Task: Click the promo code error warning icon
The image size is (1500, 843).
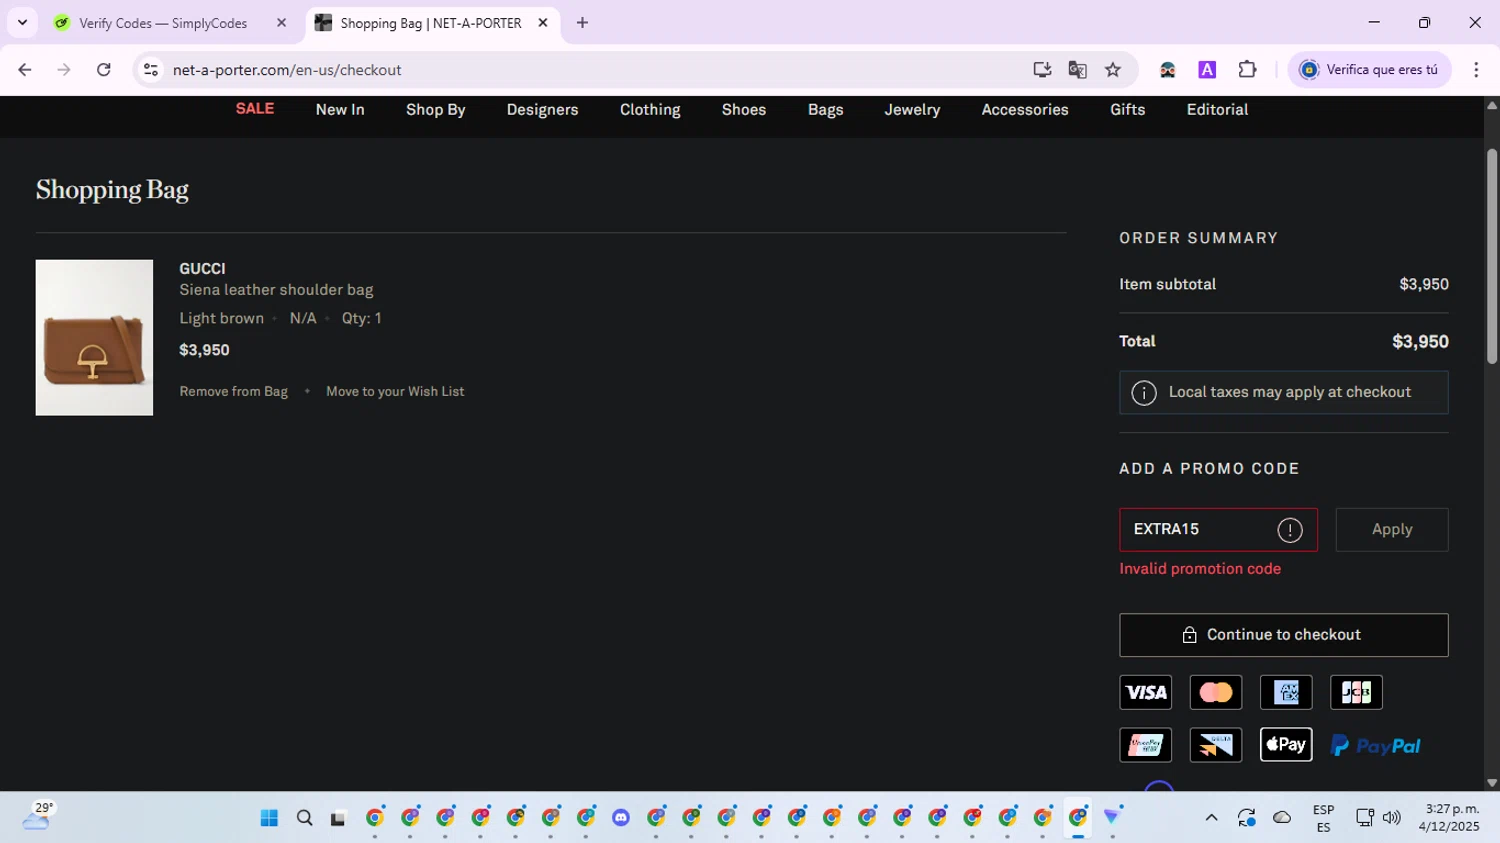Action: tap(1290, 530)
